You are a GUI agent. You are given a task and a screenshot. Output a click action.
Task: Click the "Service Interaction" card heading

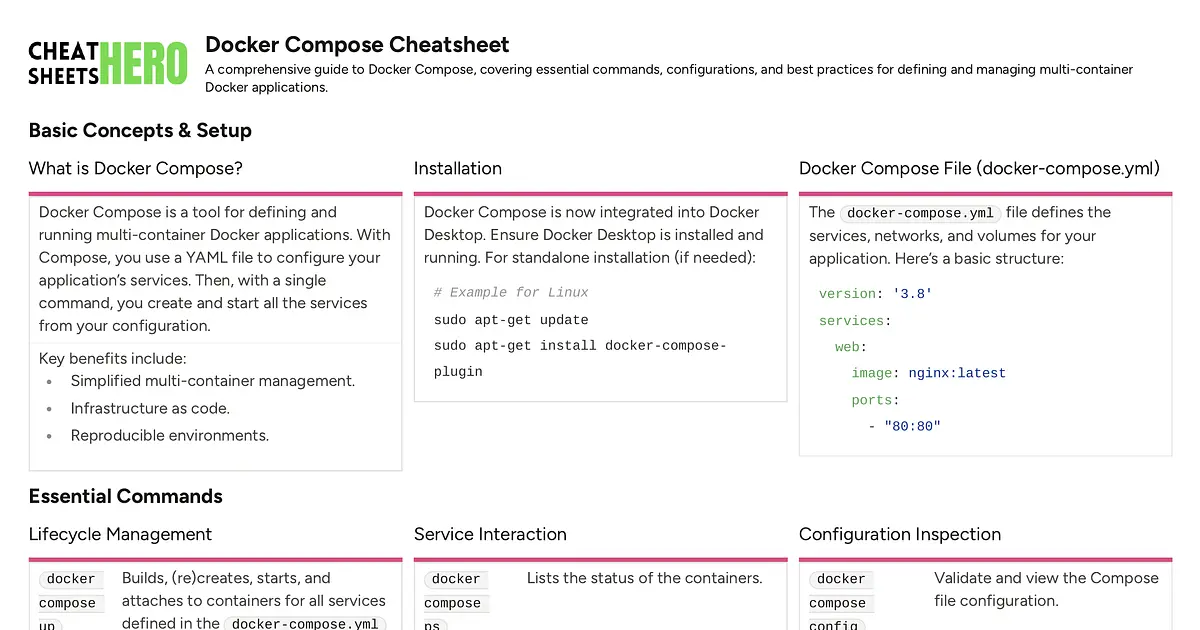(490, 534)
